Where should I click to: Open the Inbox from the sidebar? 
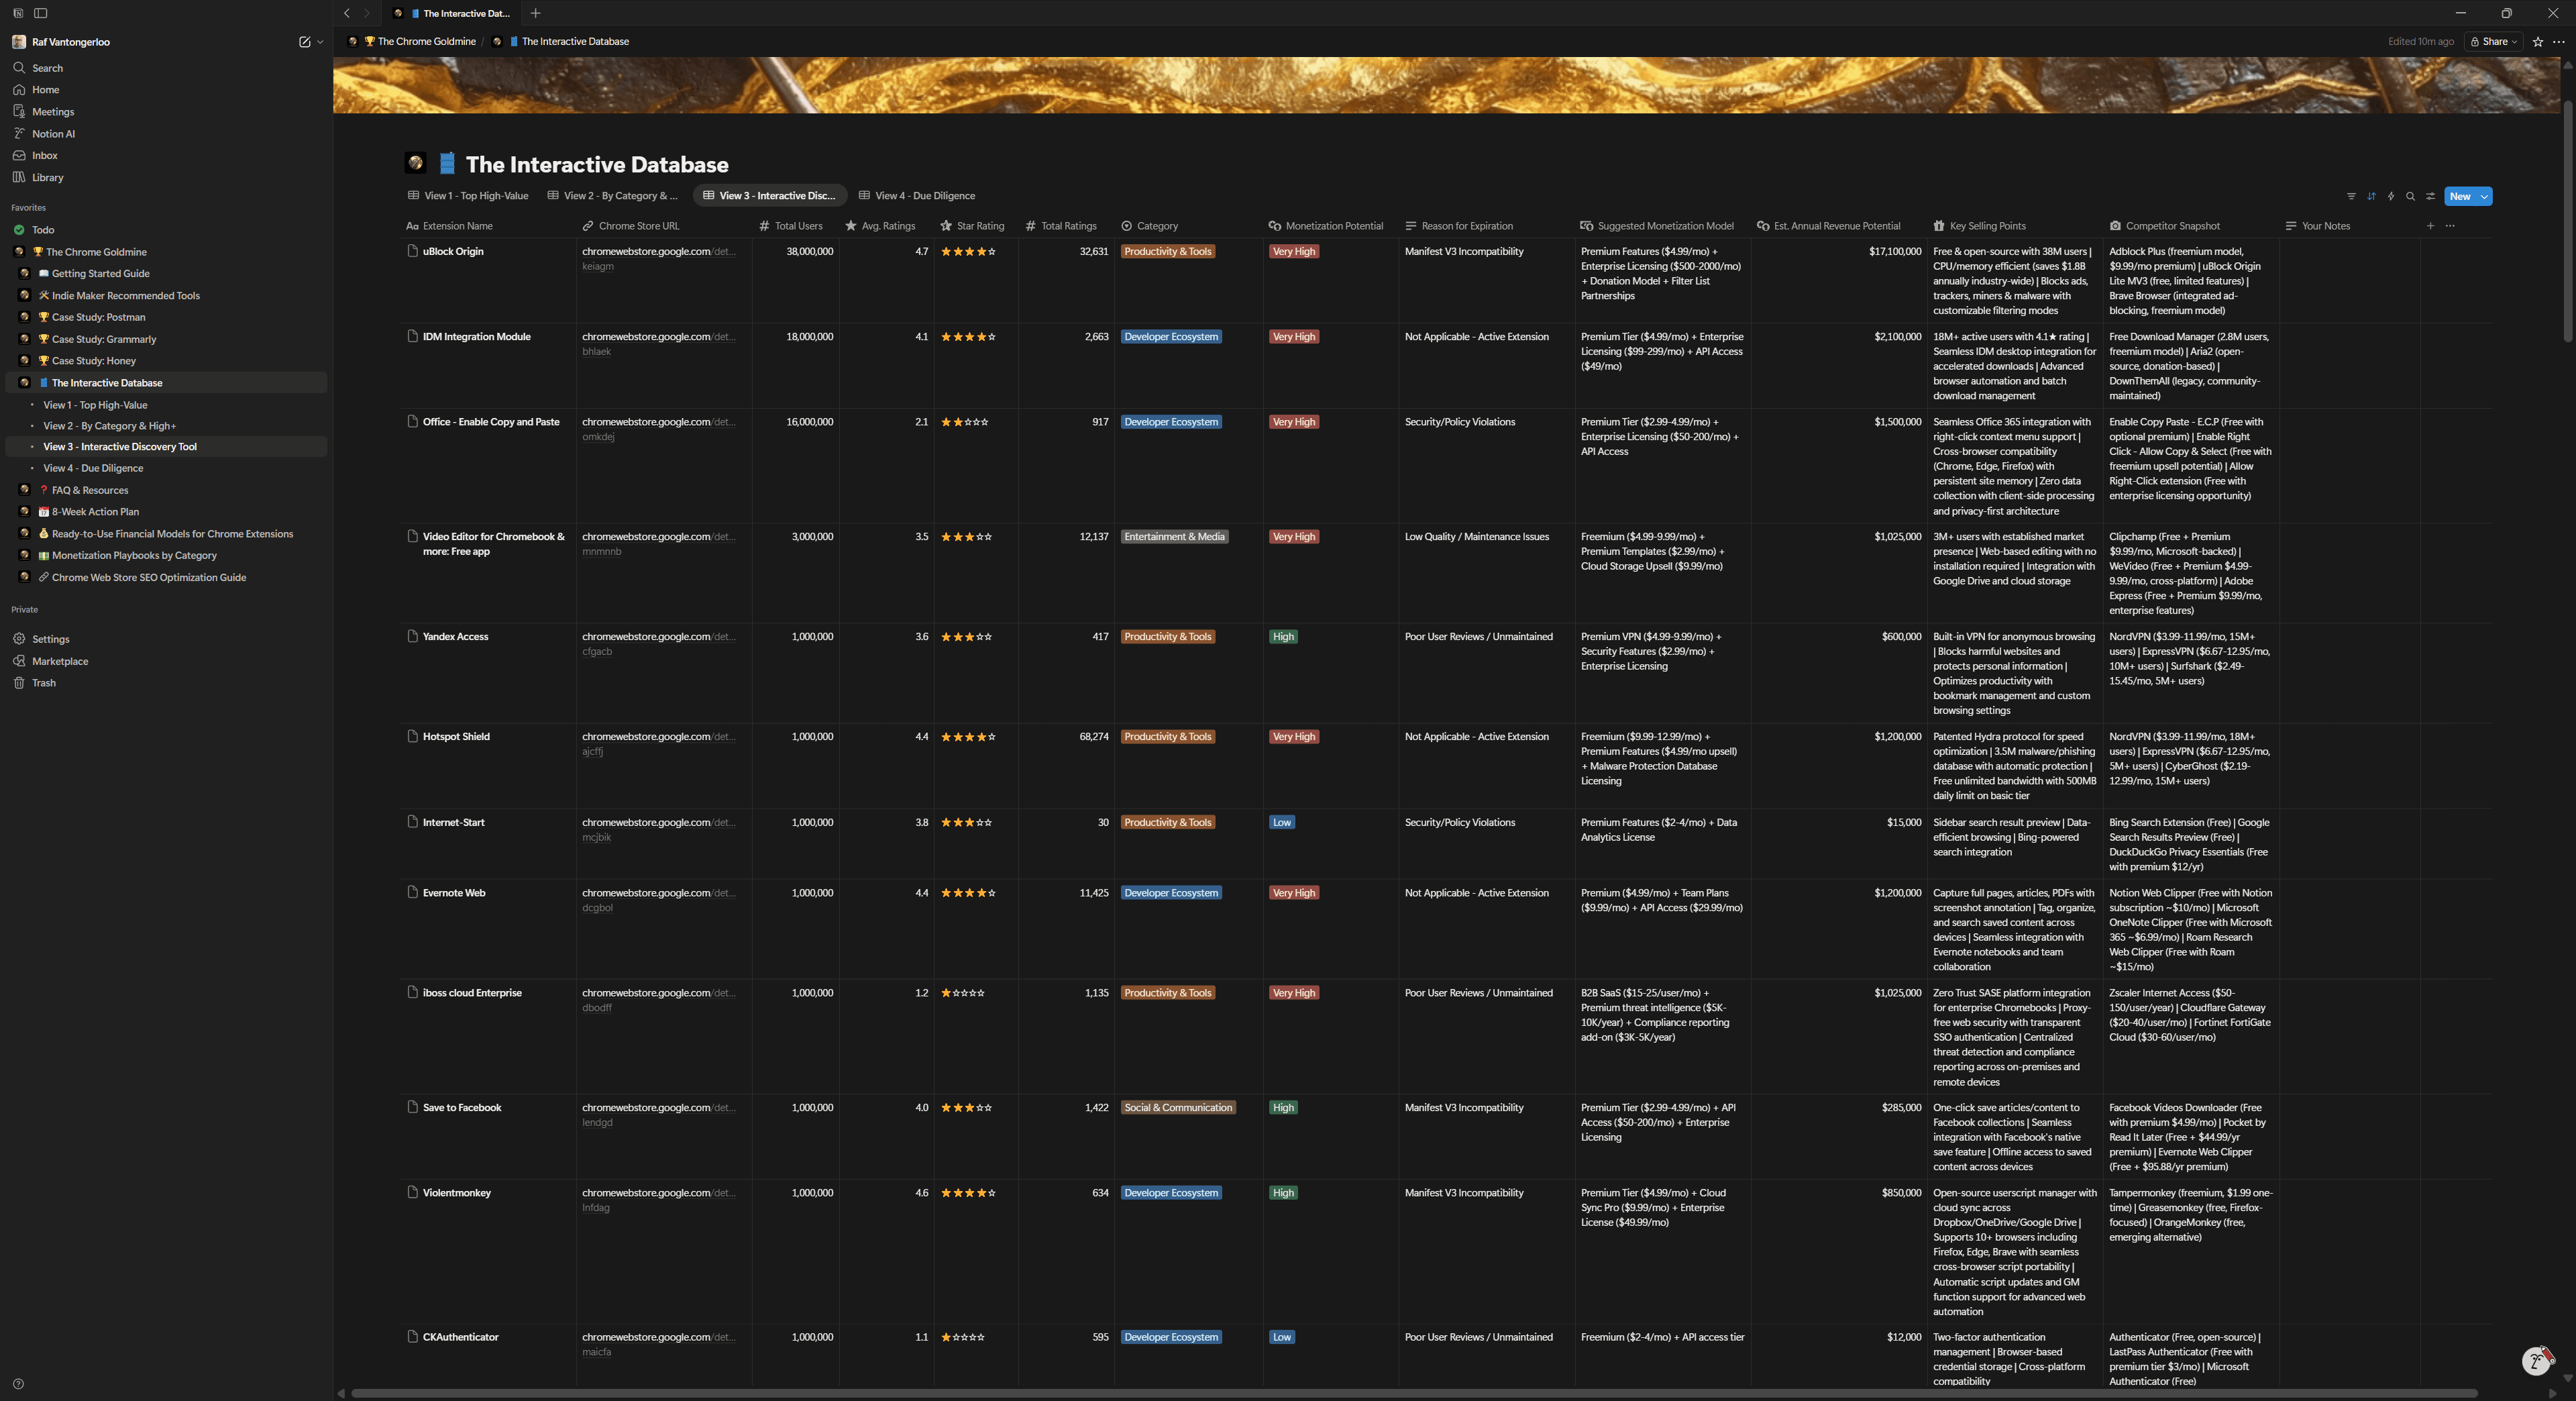point(44,155)
